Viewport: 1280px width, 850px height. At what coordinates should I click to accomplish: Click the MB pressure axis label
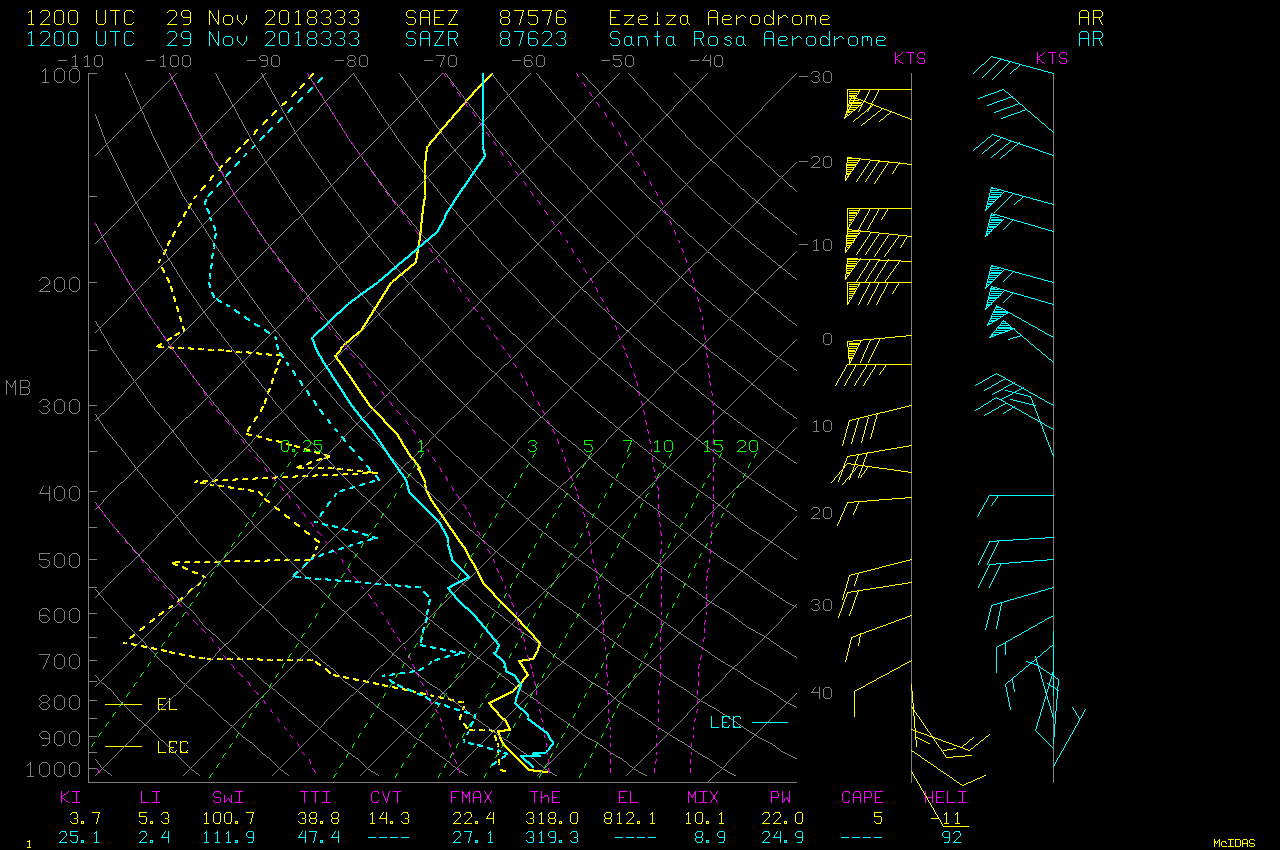point(18,388)
